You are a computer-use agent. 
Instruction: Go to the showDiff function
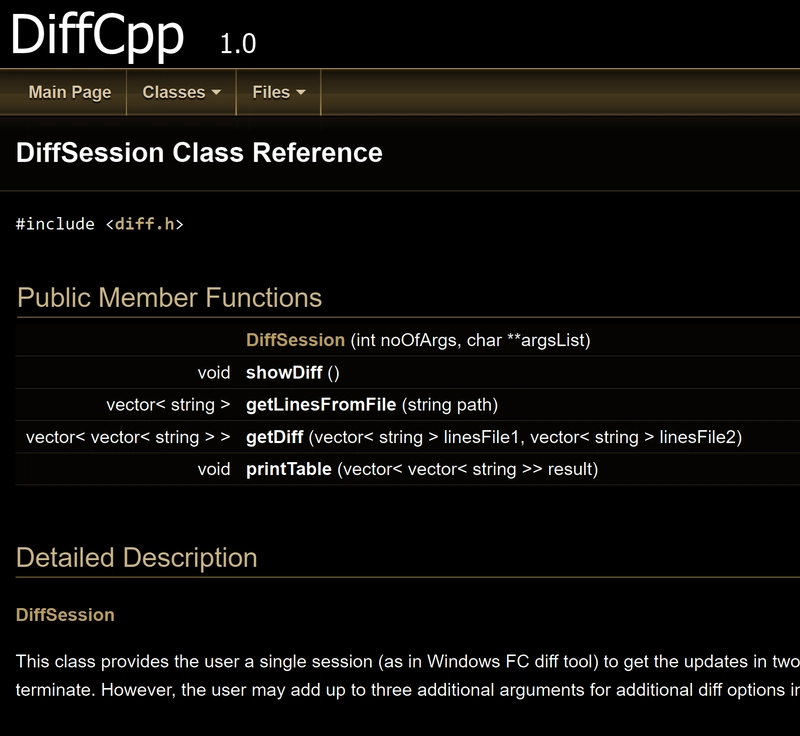coord(284,373)
